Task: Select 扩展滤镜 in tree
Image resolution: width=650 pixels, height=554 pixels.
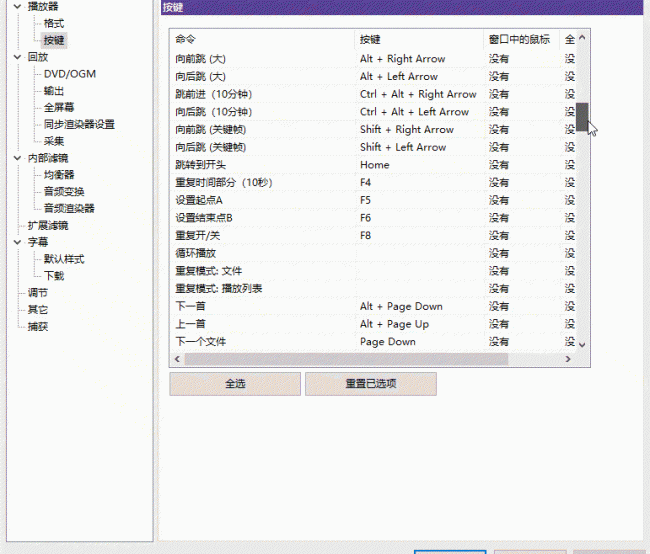Action: [x=48, y=226]
